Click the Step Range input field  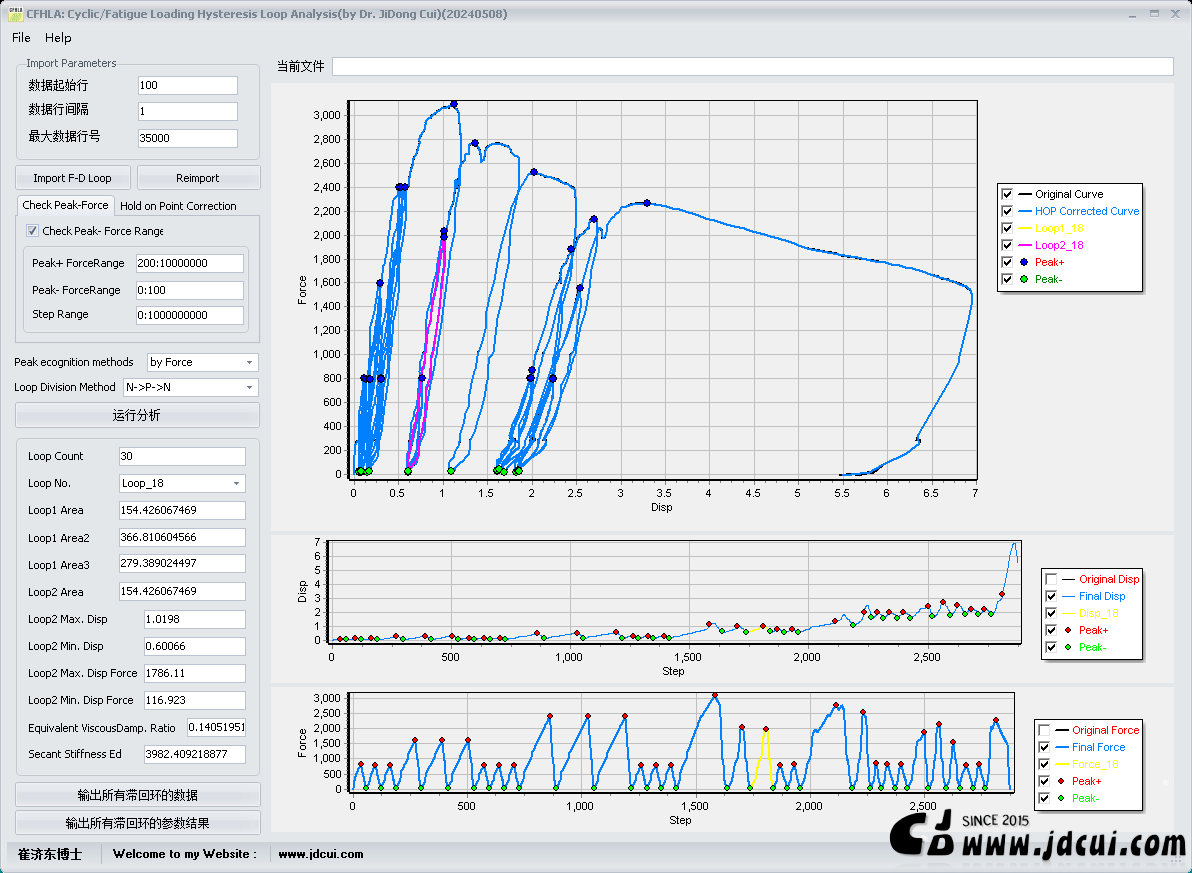(x=189, y=315)
